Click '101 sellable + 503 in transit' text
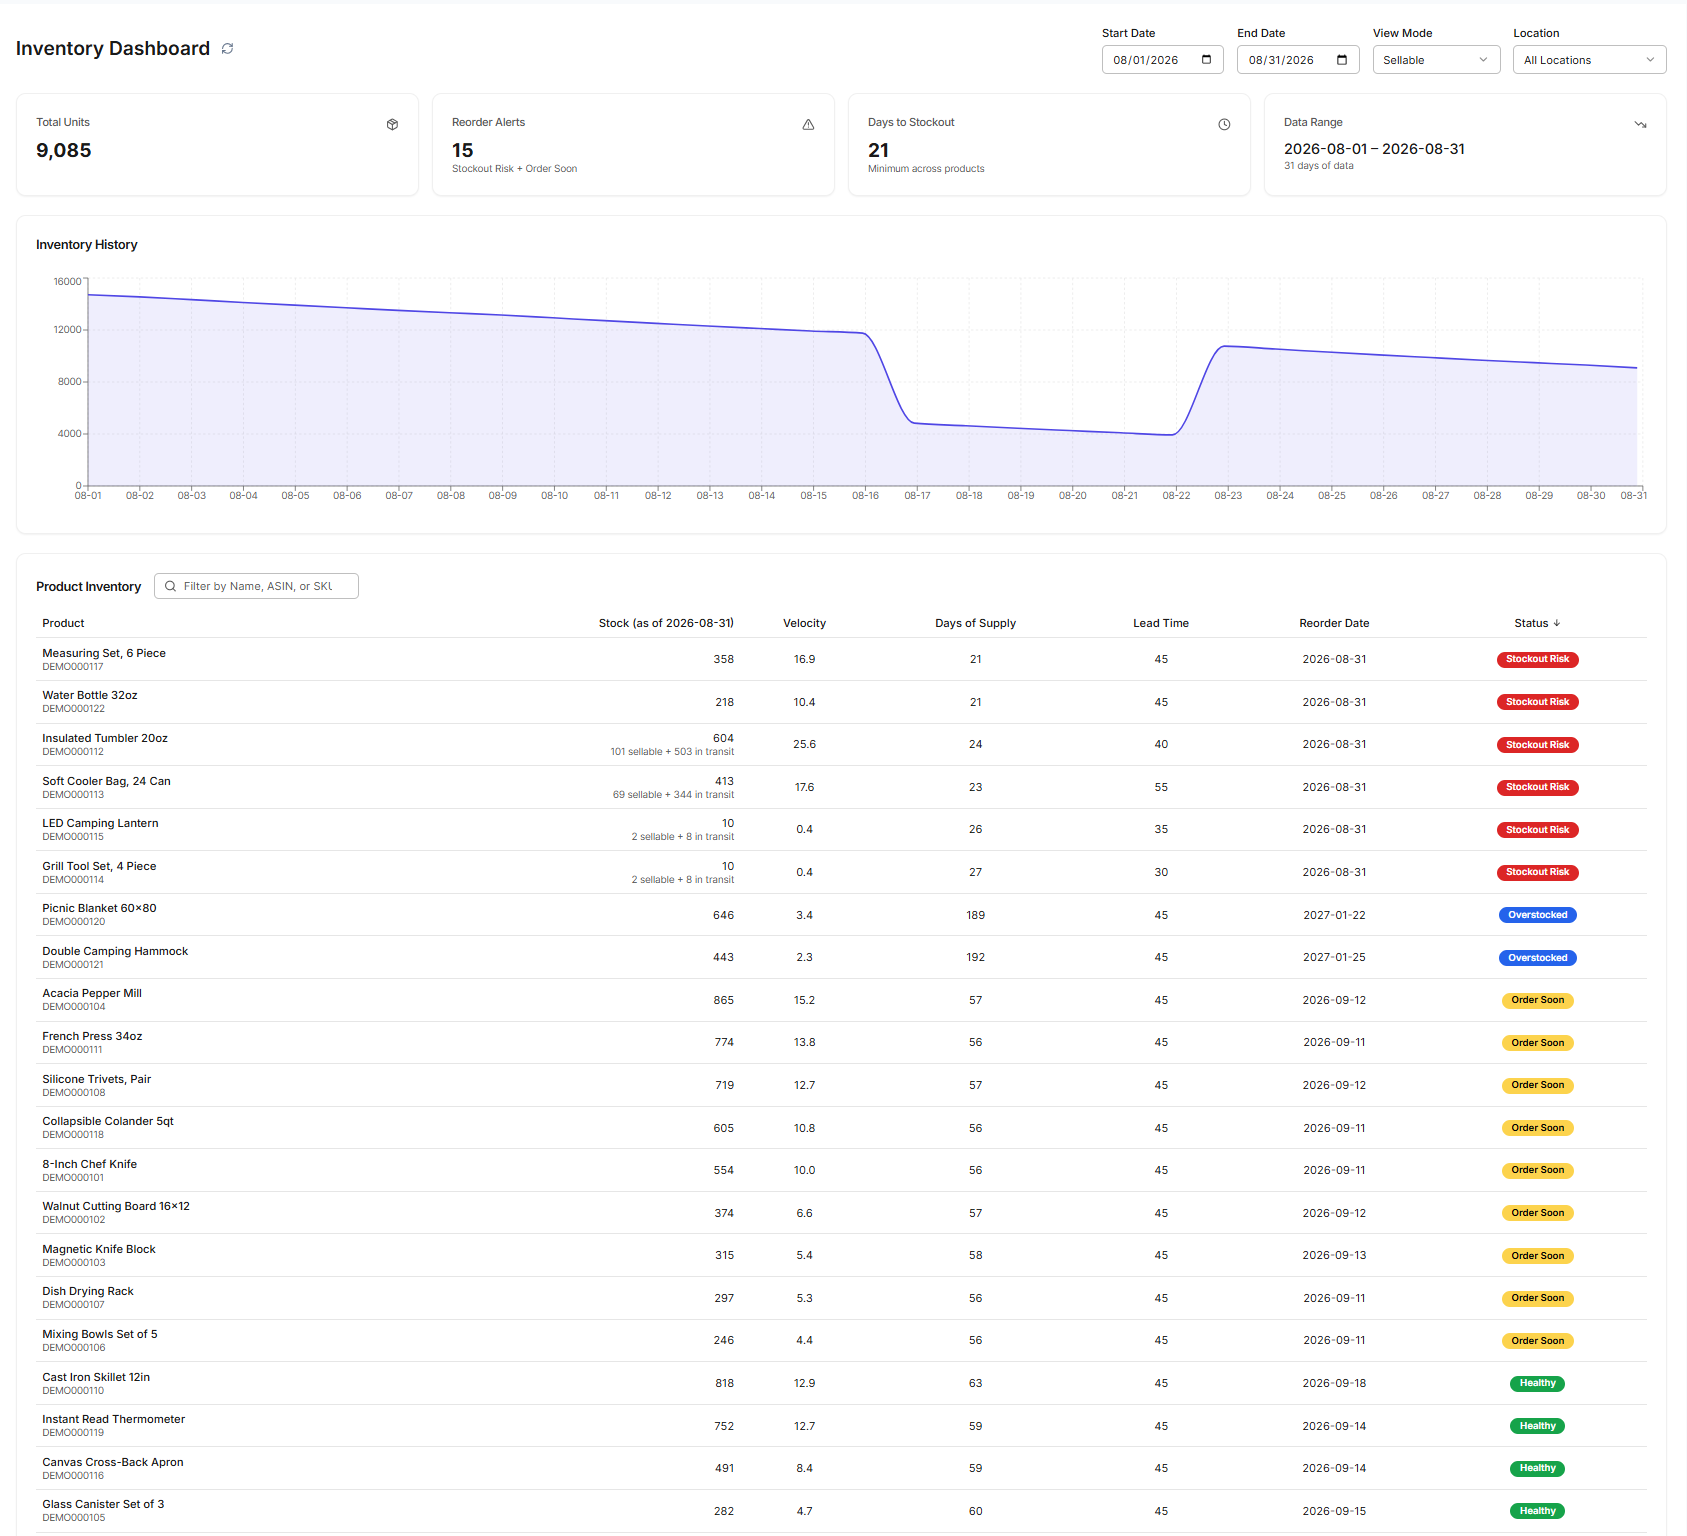Image resolution: width=1687 pixels, height=1536 pixels. [672, 752]
